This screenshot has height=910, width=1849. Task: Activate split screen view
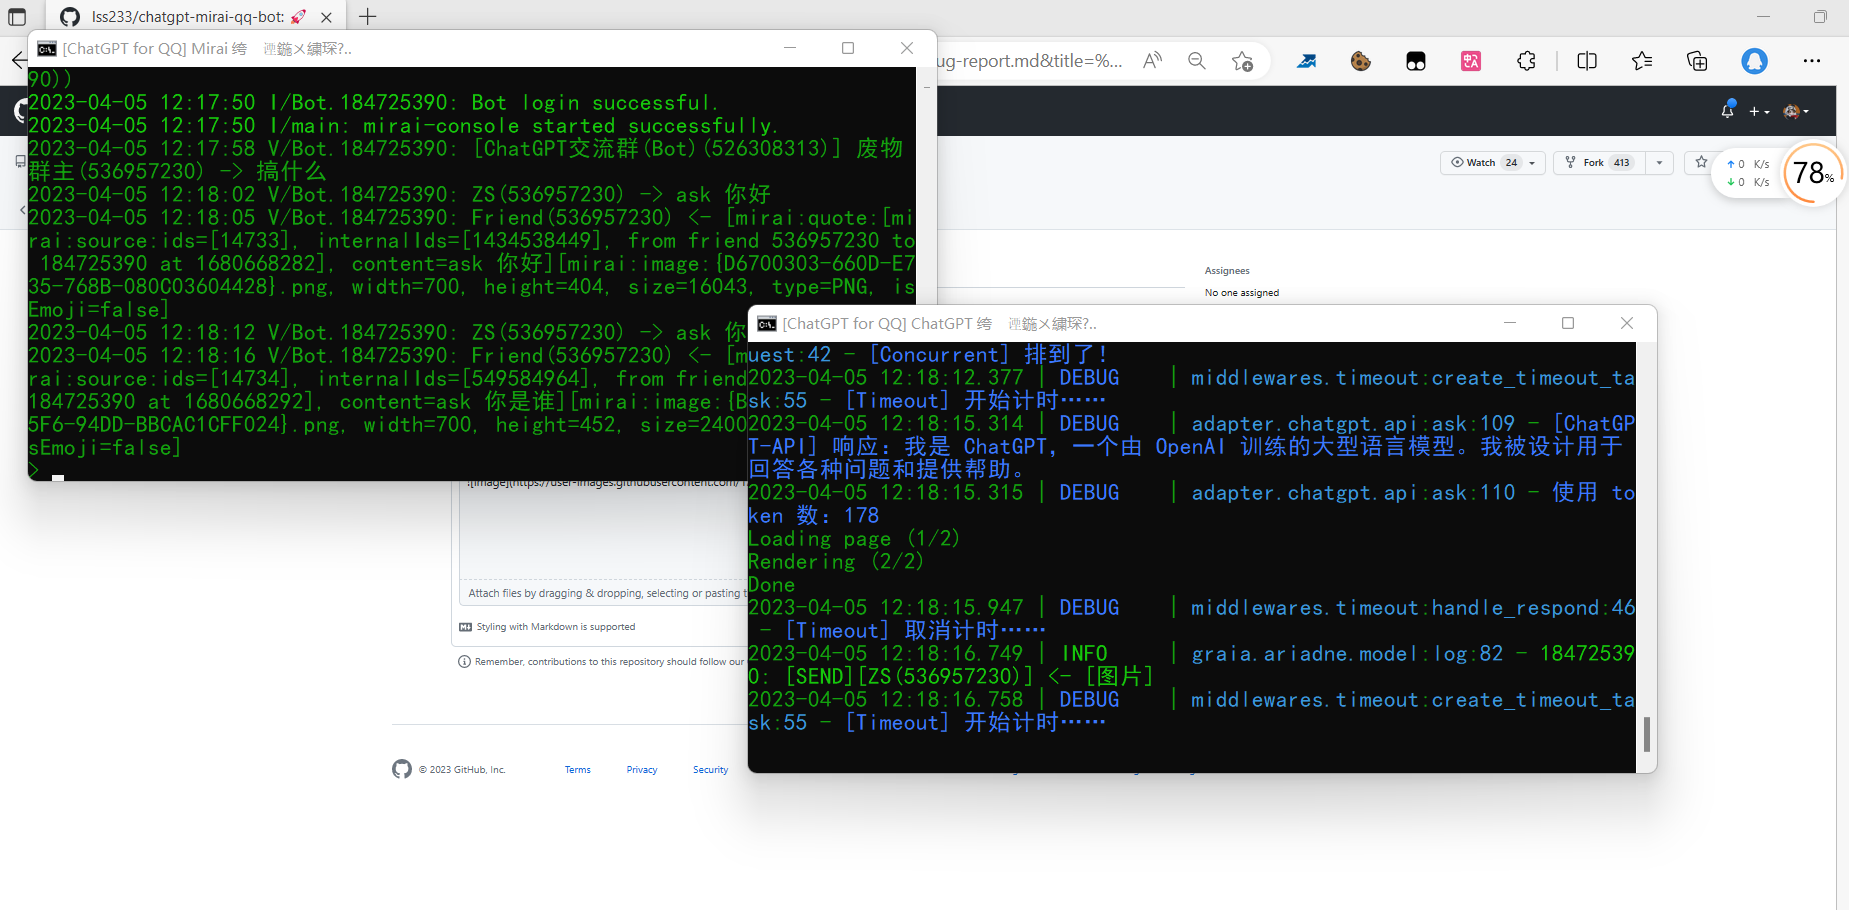(1587, 61)
